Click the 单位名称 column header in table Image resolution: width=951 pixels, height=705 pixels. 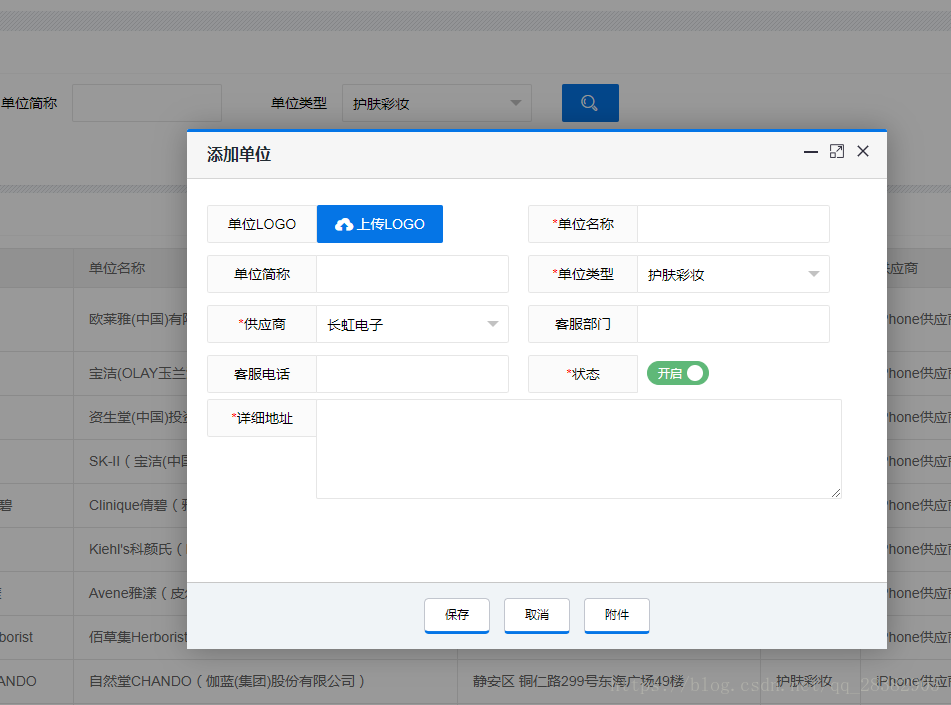point(117,268)
